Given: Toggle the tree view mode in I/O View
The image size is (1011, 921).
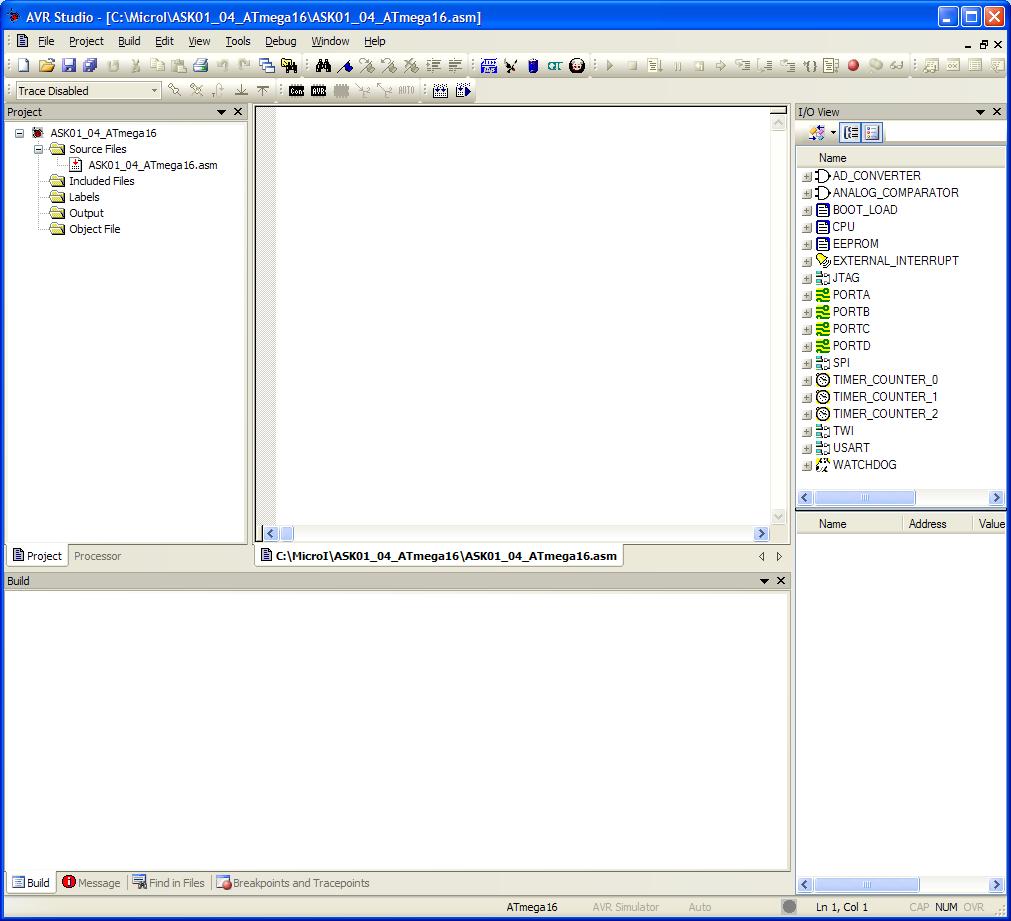Looking at the screenshot, I should coord(850,133).
